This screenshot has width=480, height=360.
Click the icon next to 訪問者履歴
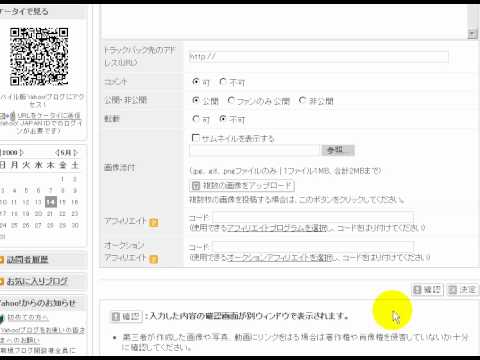2,260
